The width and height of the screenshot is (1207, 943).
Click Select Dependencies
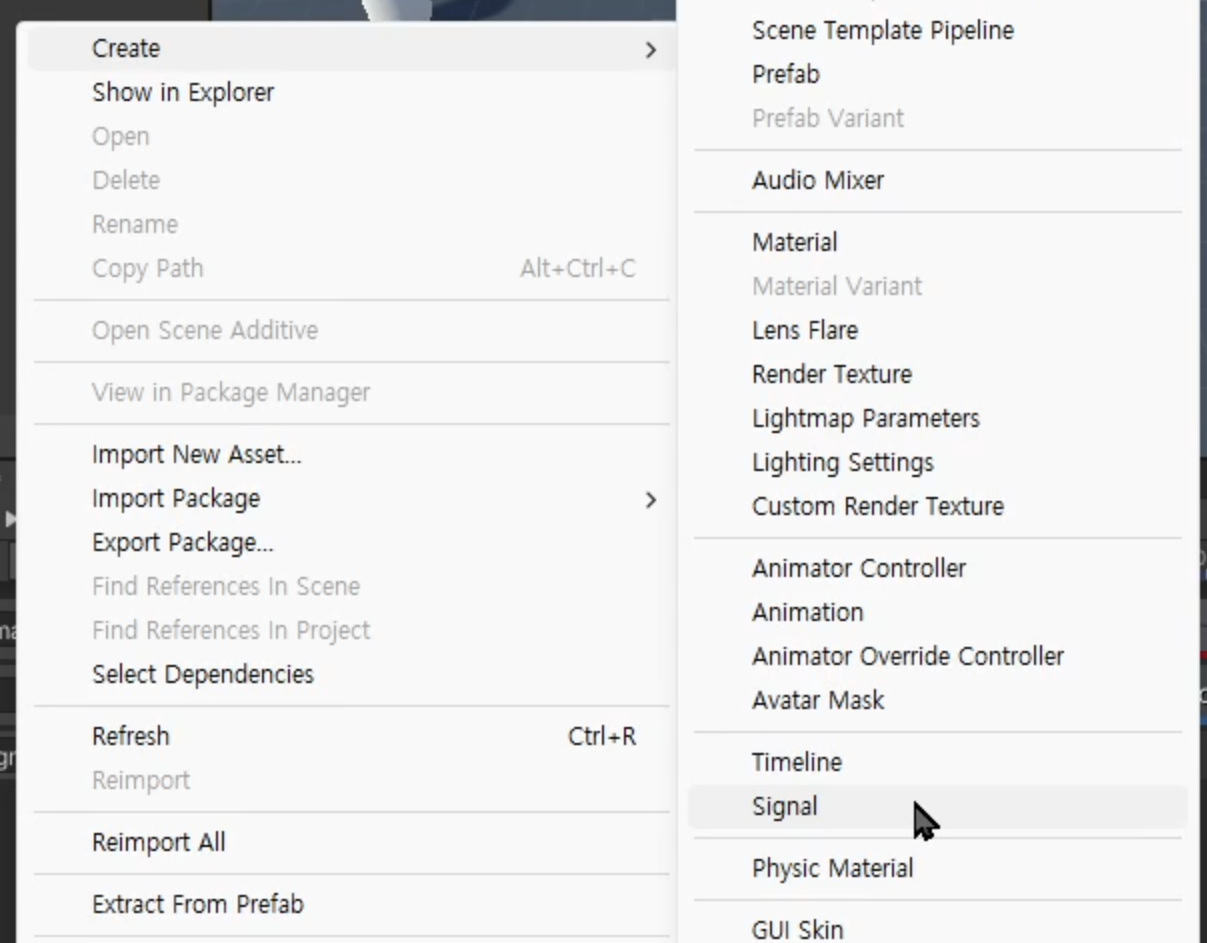tap(203, 675)
